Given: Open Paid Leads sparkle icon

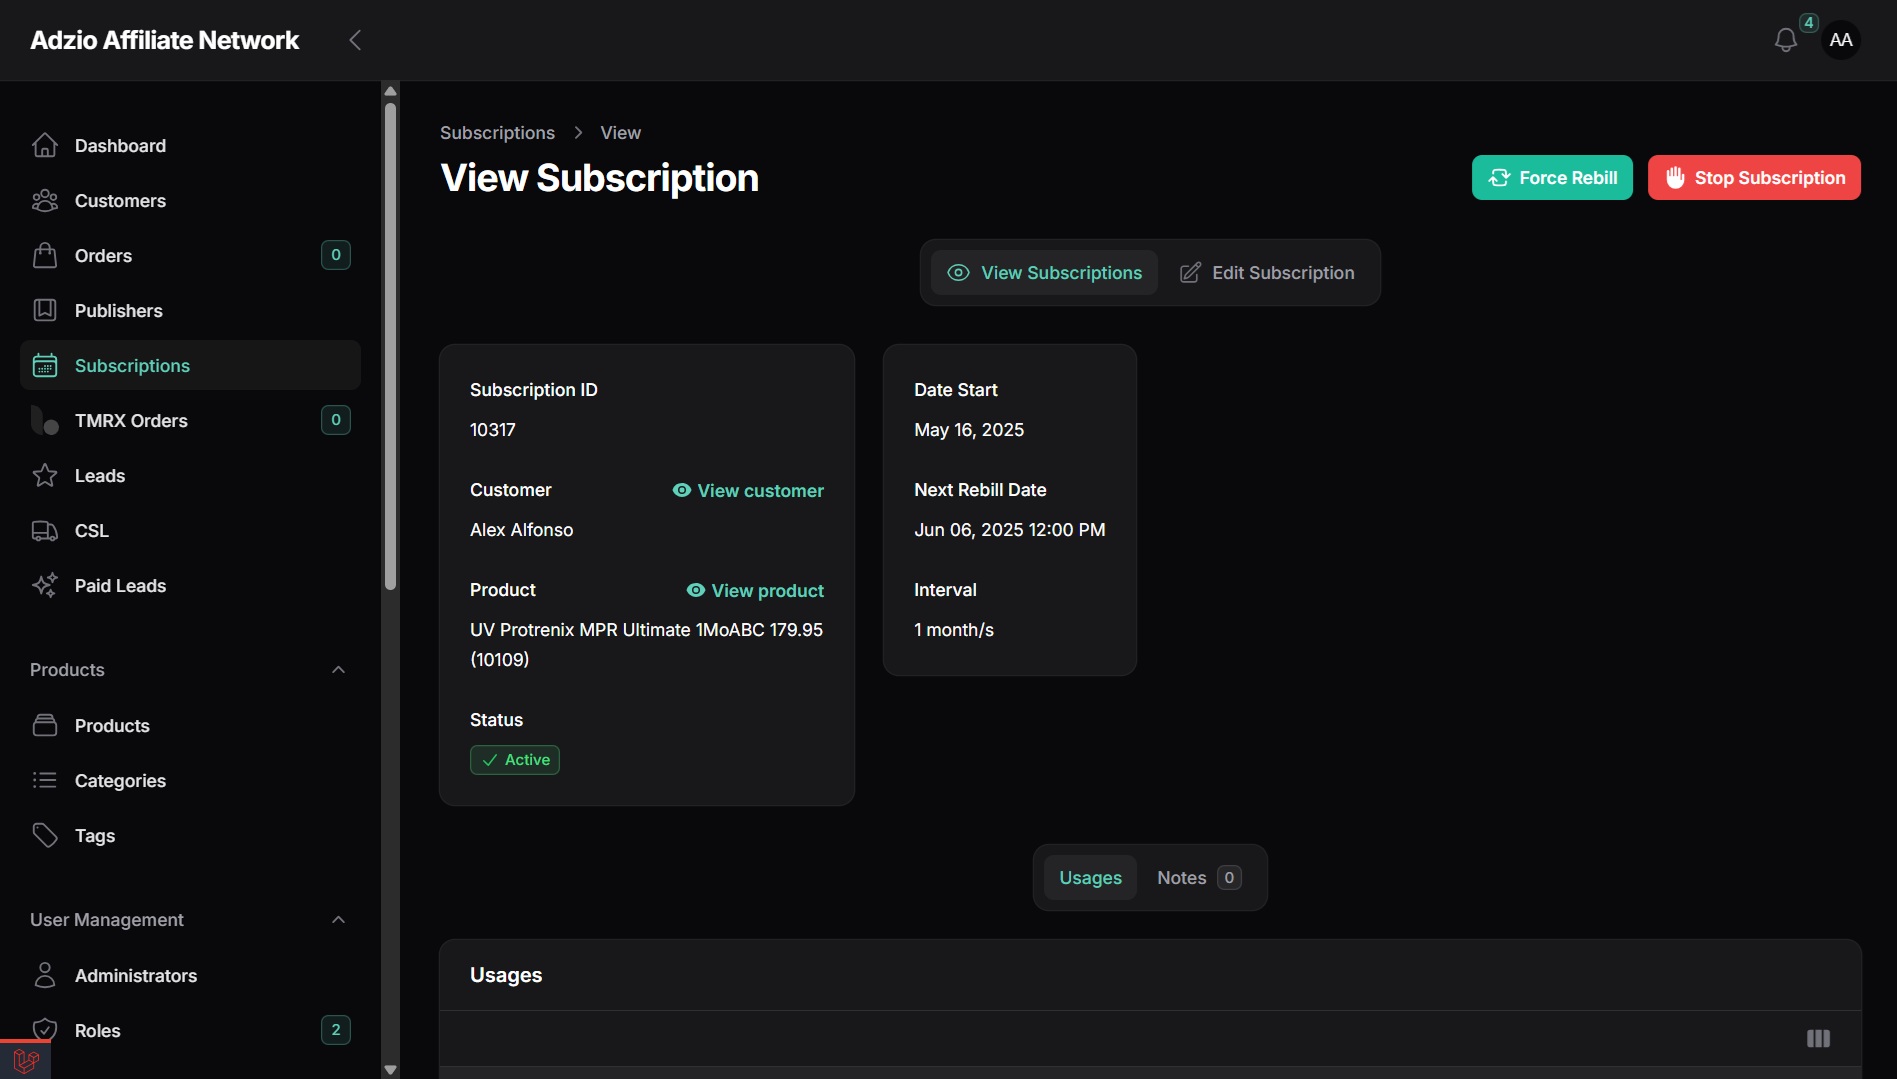Looking at the screenshot, I should 45,585.
